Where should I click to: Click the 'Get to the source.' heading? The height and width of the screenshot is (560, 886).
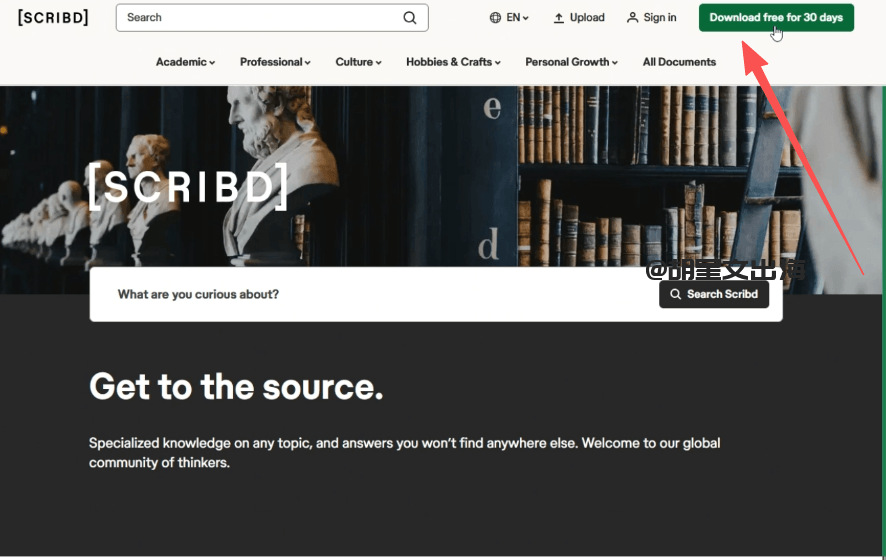coord(236,387)
